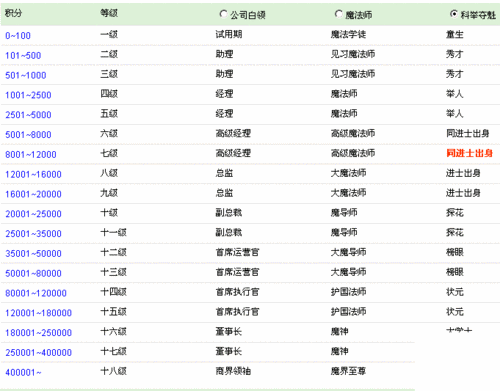The width and height of the screenshot is (500, 391).
Task: Click the 十五级 level cell
Action: (113, 312)
